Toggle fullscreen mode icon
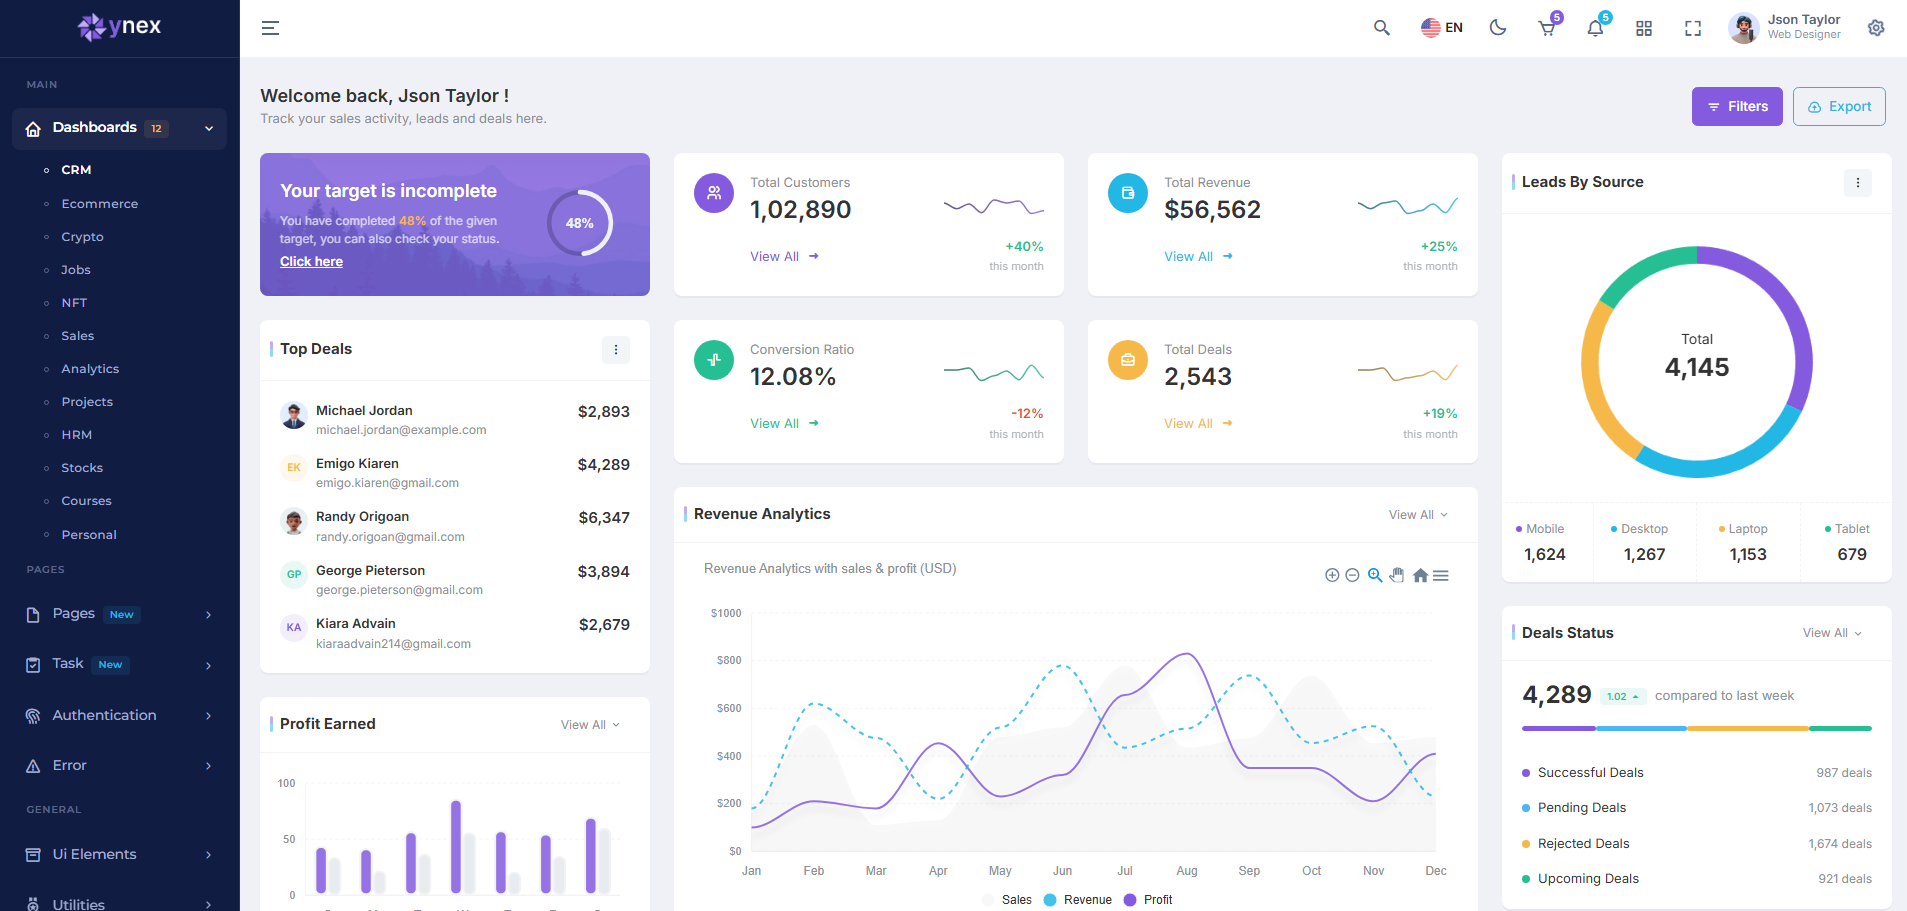The width and height of the screenshot is (1907, 911). 1693,28
